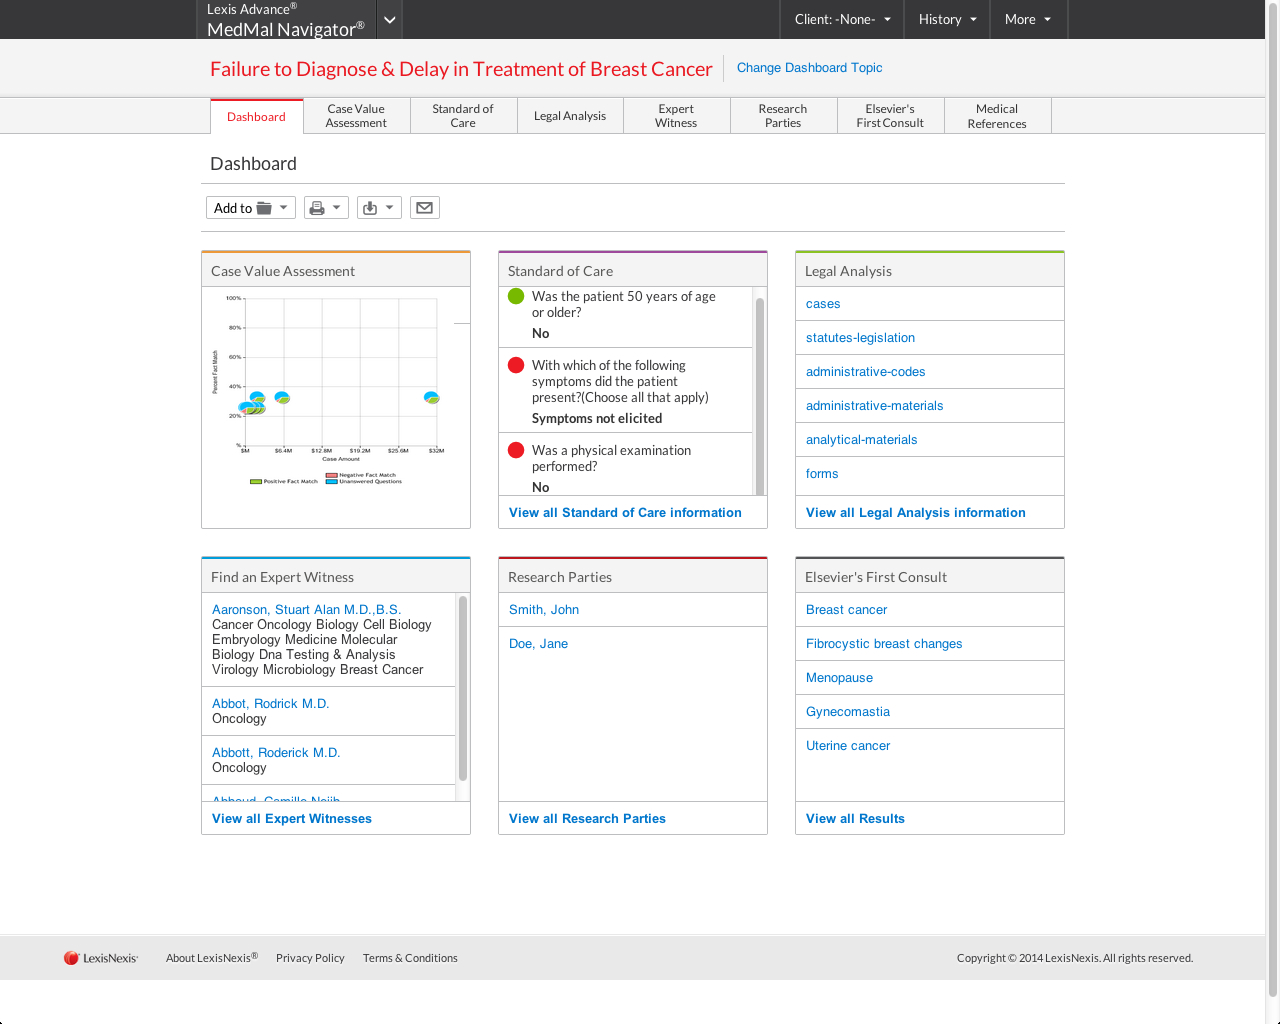Screen dimensions: 1280x1024
Task: Open the Client: -None- dropdown
Action: (x=842, y=19)
